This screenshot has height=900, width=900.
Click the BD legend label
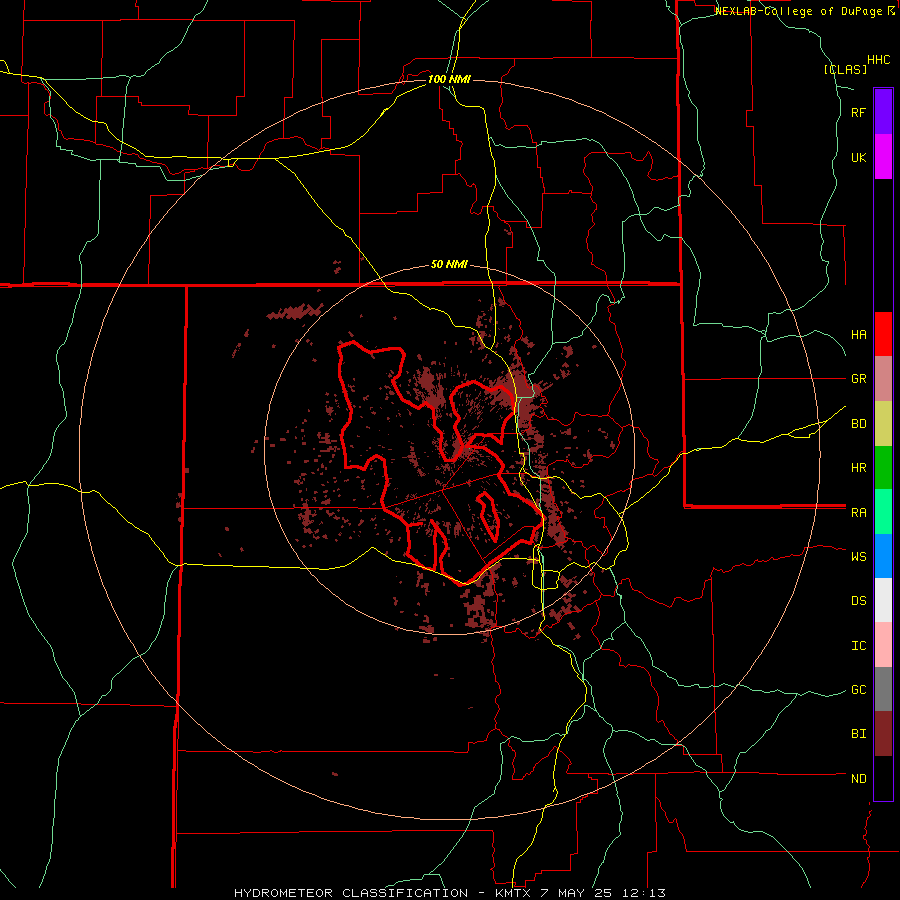coord(859,424)
